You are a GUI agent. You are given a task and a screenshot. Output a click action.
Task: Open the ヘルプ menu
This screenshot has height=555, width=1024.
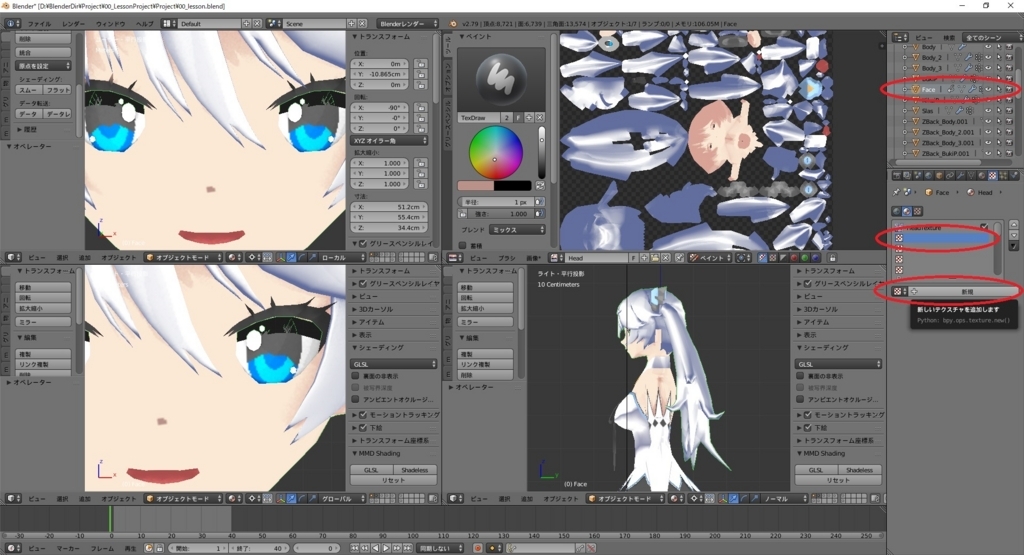144,24
